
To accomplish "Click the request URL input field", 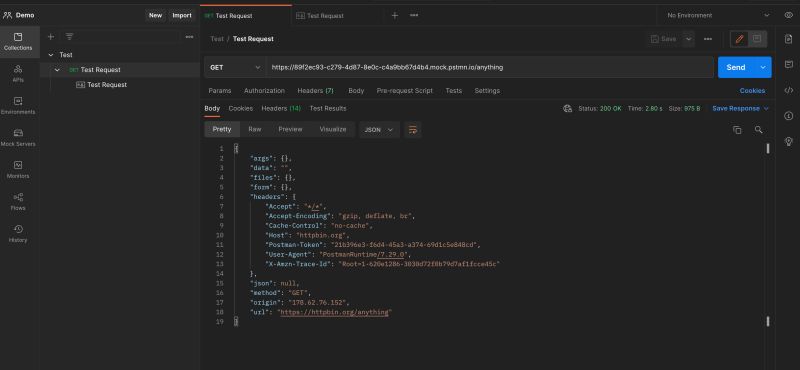I will (x=490, y=67).
